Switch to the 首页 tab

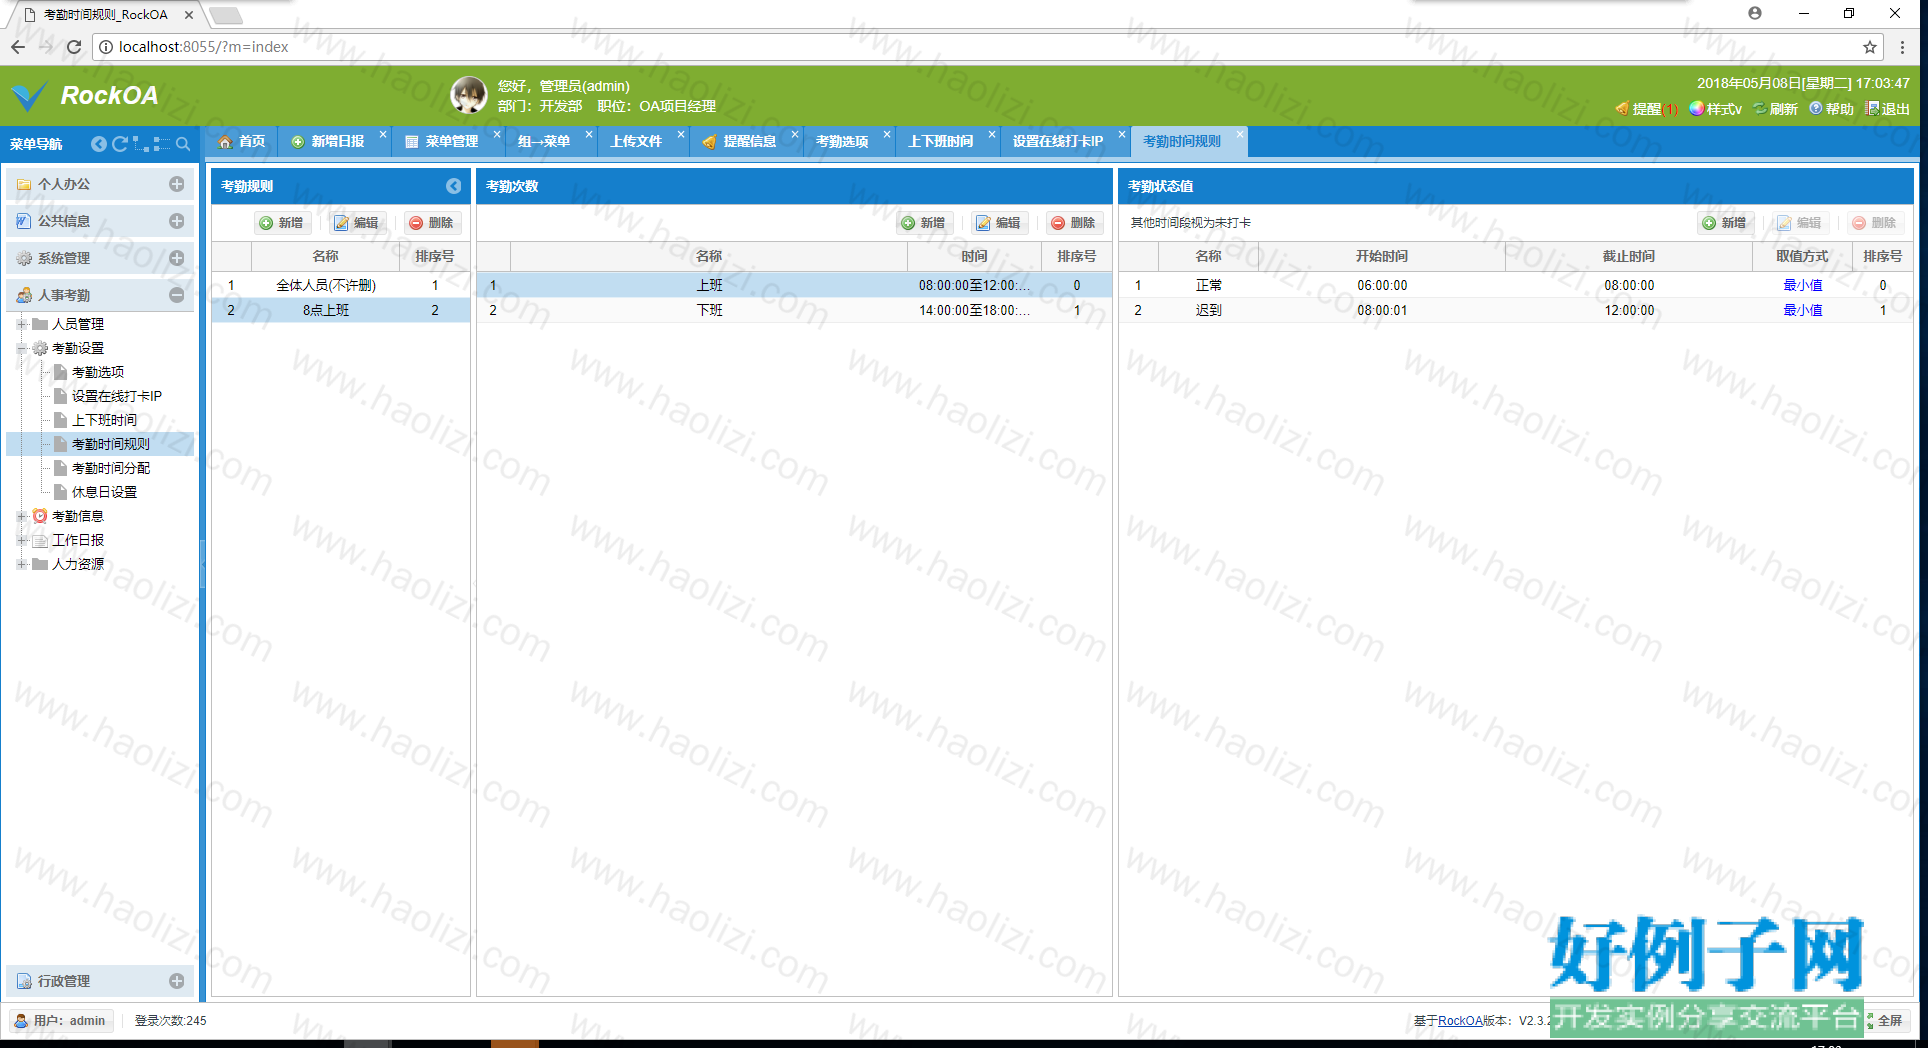[242, 141]
